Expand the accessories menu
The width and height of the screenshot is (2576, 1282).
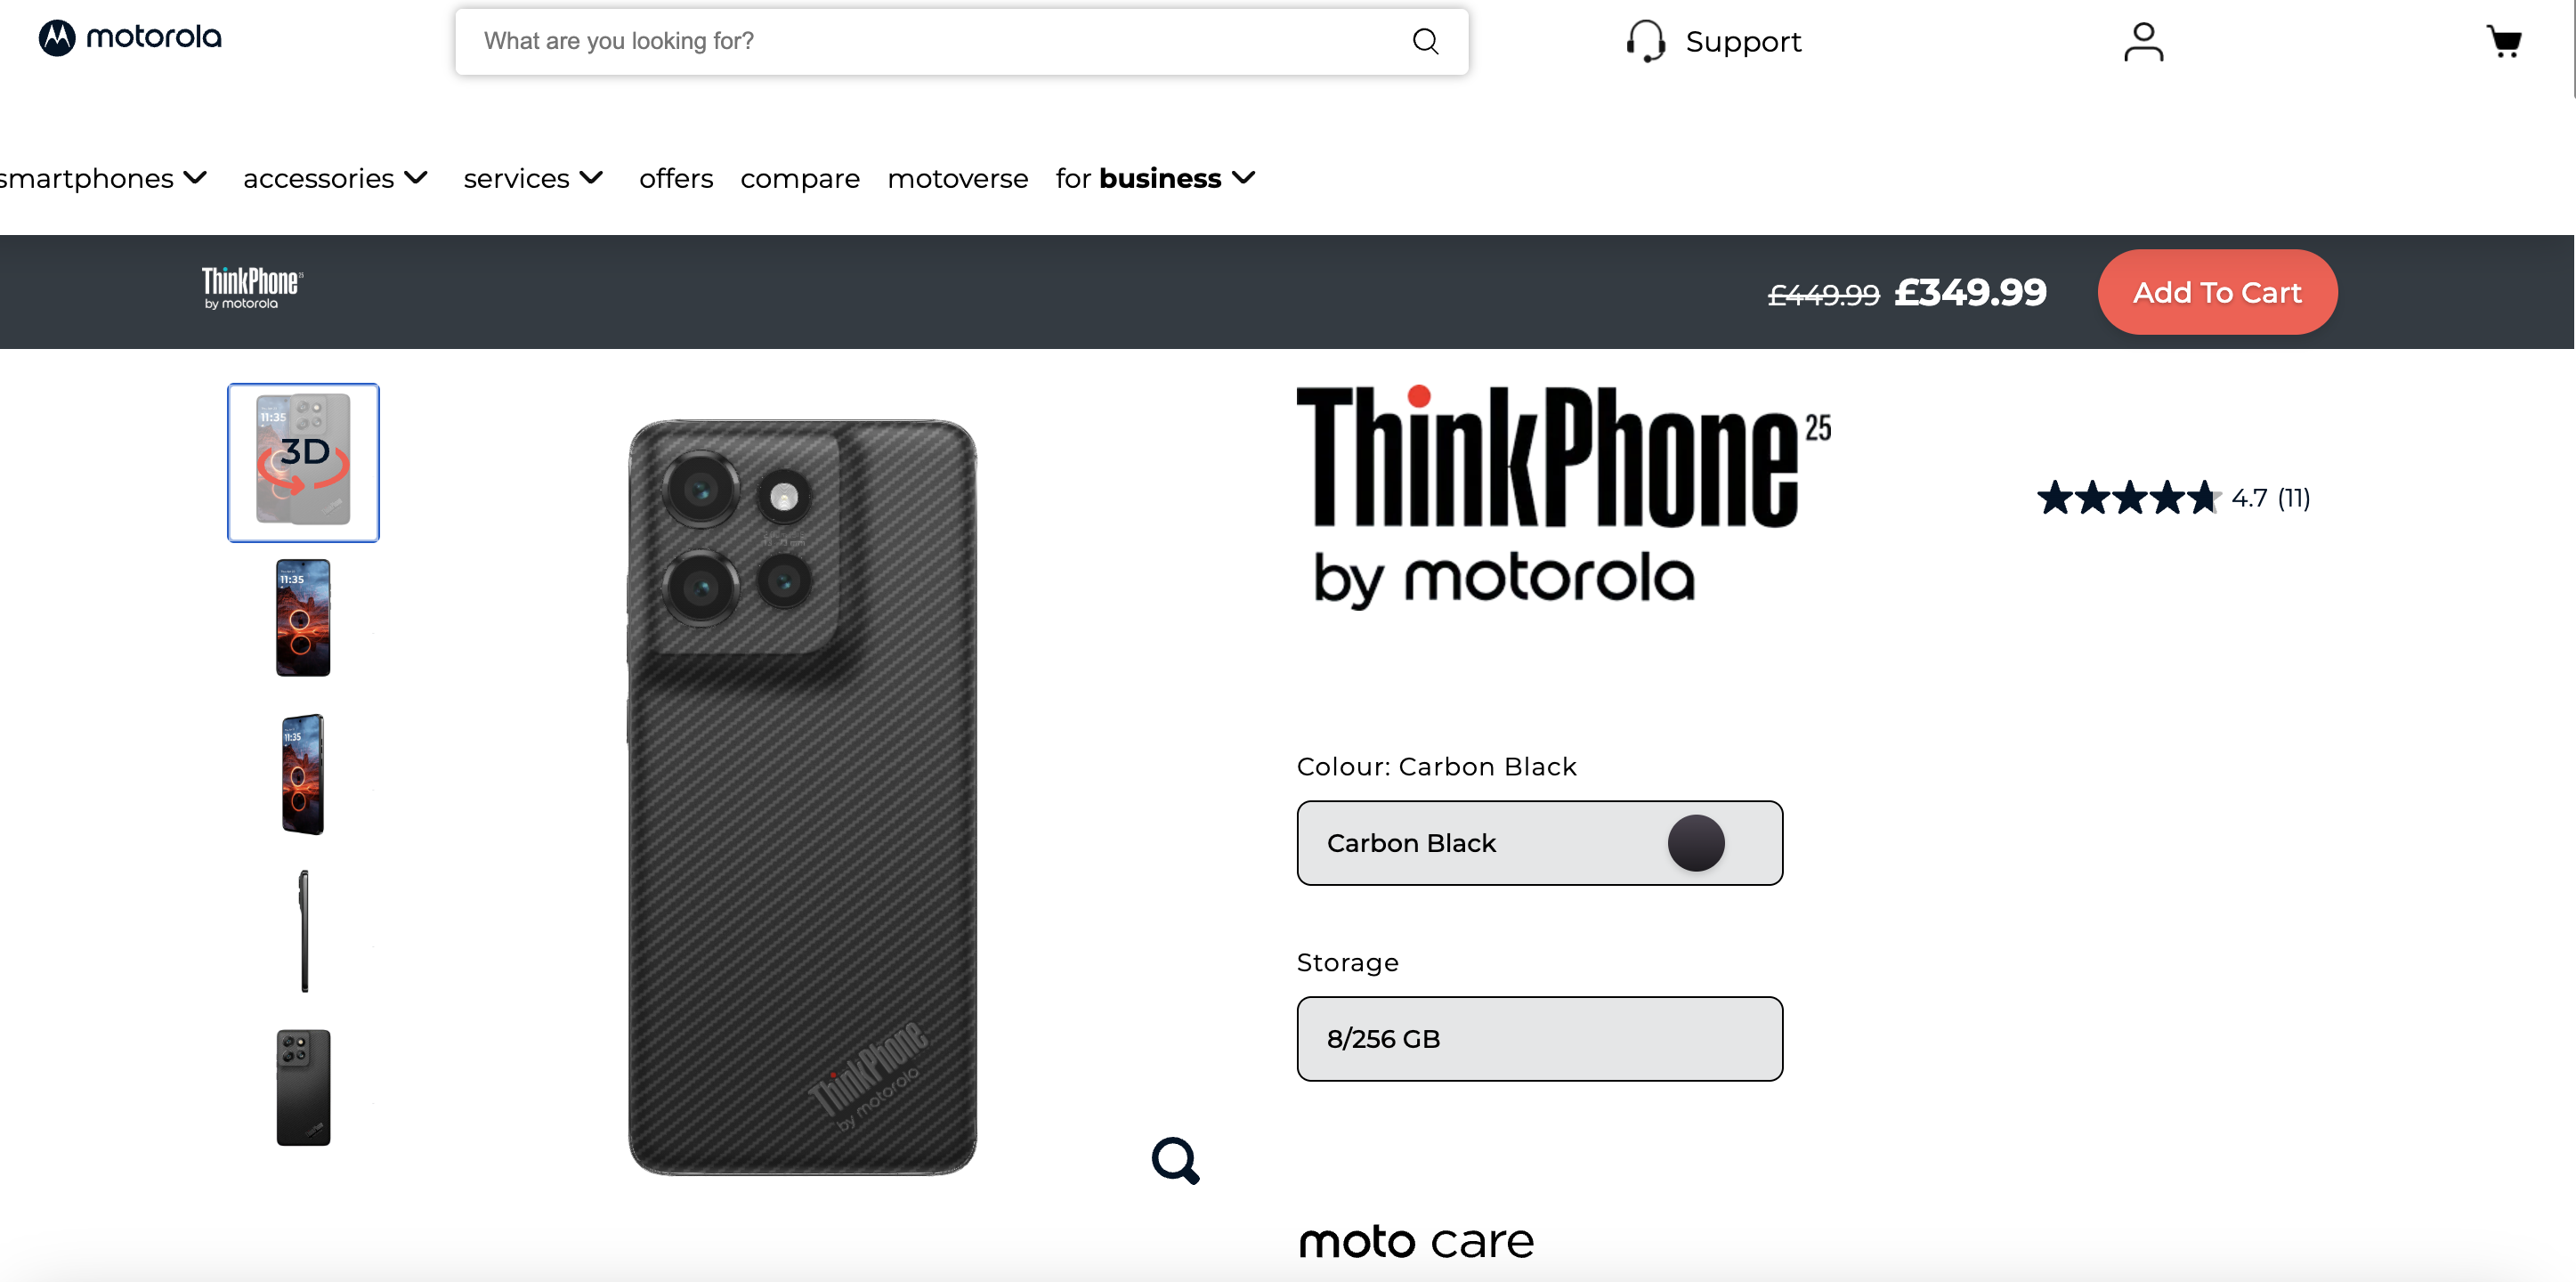(335, 178)
